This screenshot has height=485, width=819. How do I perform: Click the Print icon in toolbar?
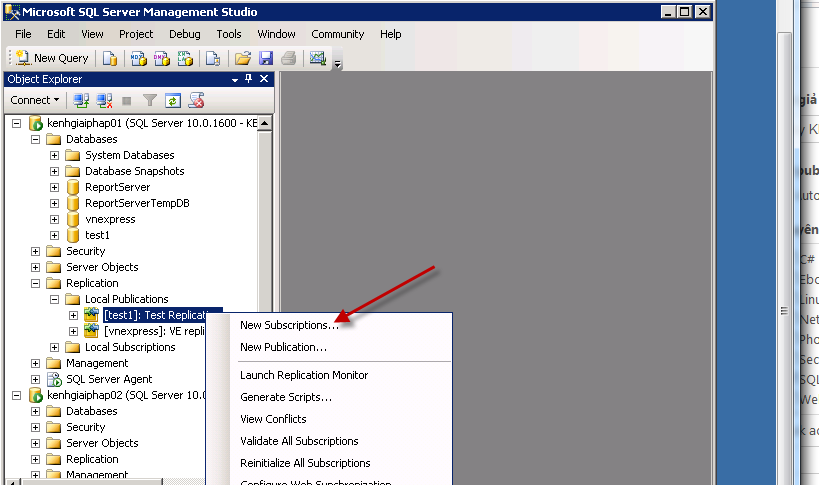(x=288, y=58)
